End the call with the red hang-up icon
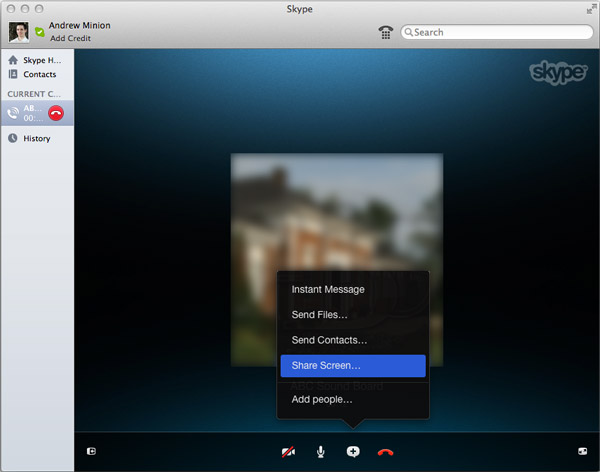The width and height of the screenshot is (600, 472). click(x=385, y=452)
